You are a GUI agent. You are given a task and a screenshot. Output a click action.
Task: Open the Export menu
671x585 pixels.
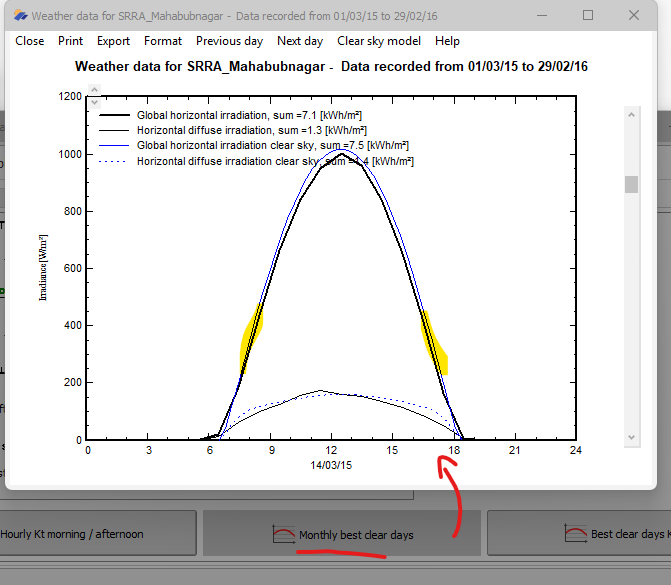[113, 41]
